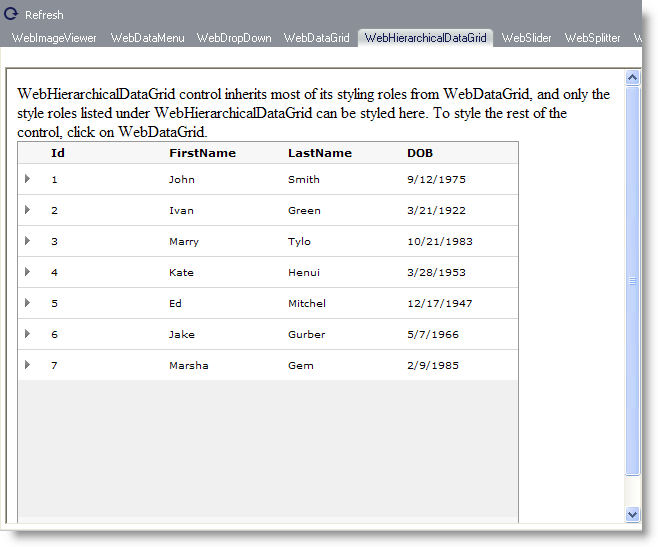658x547 pixels.
Task: Switch to the WebSplitter tab
Action: pyautogui.click(x=592, y=38)
